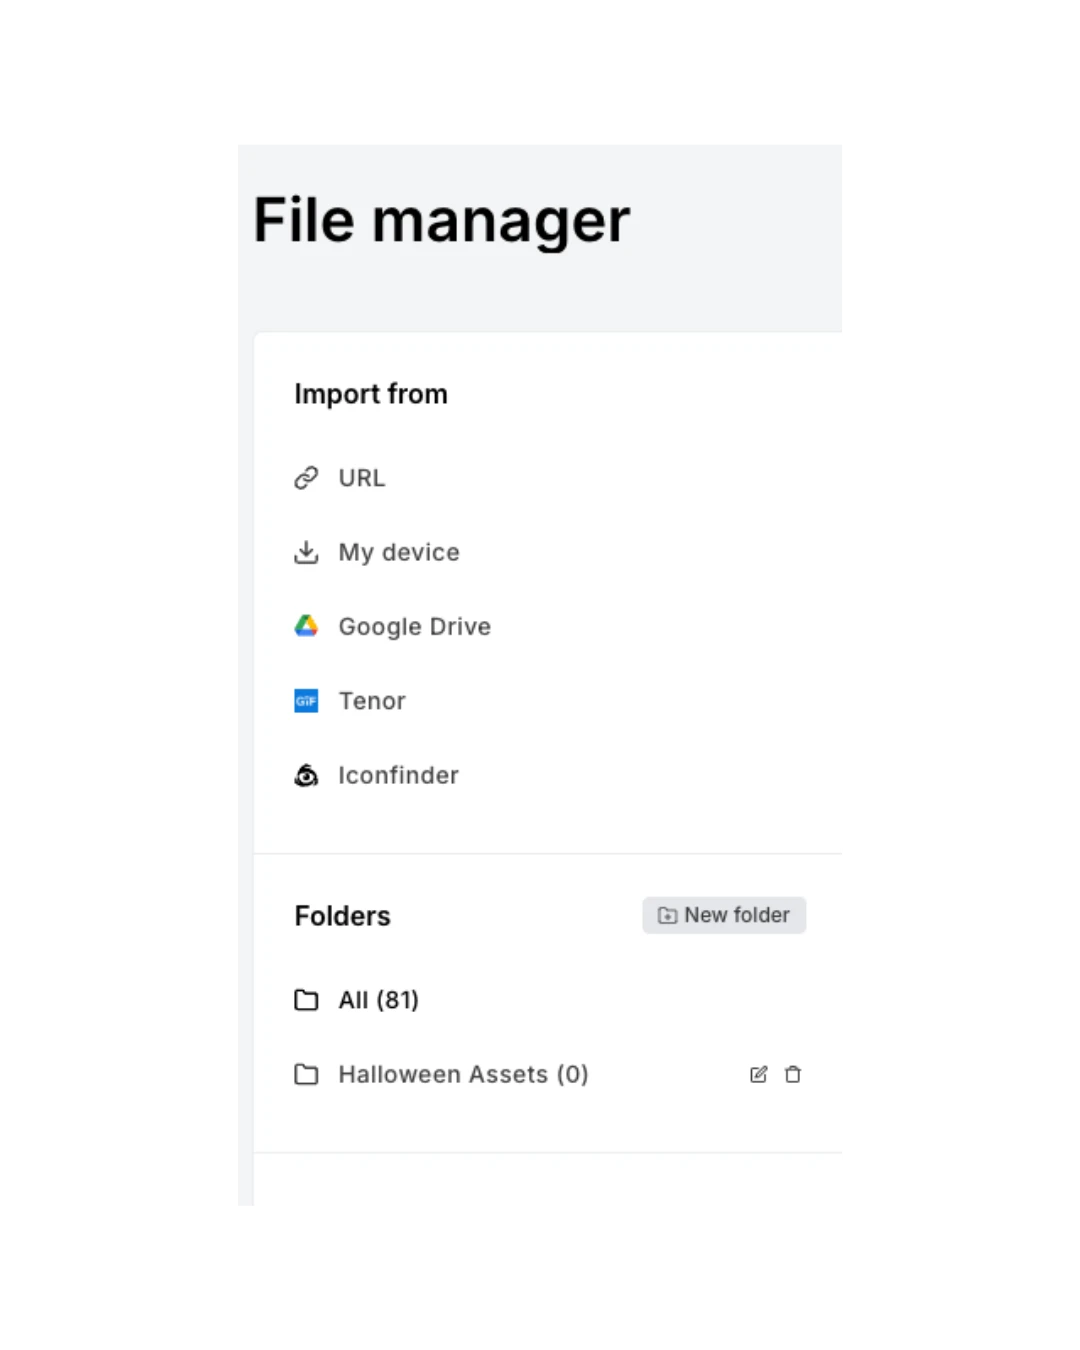Image resolution: width=1080 pixels, height=1350 pixels.
Task: Import from Google Drive
Action: pos(414,626)
